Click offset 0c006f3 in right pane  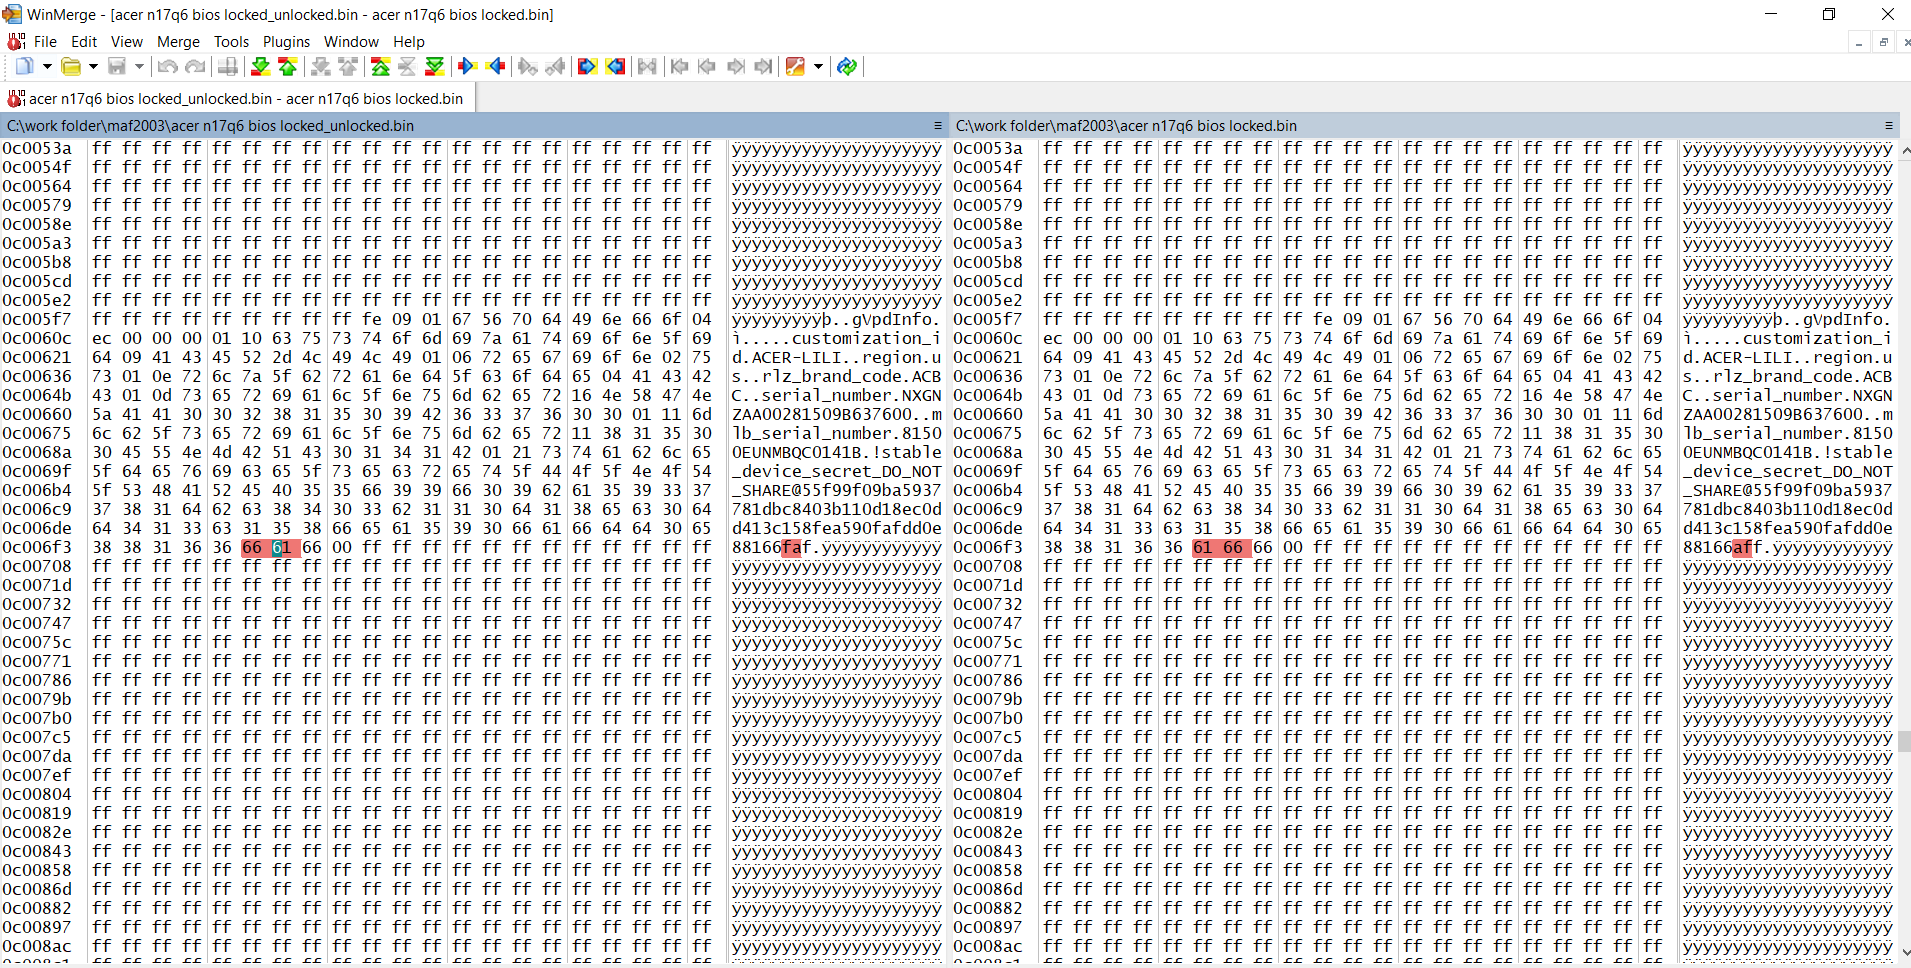click(x=988, y=548)
